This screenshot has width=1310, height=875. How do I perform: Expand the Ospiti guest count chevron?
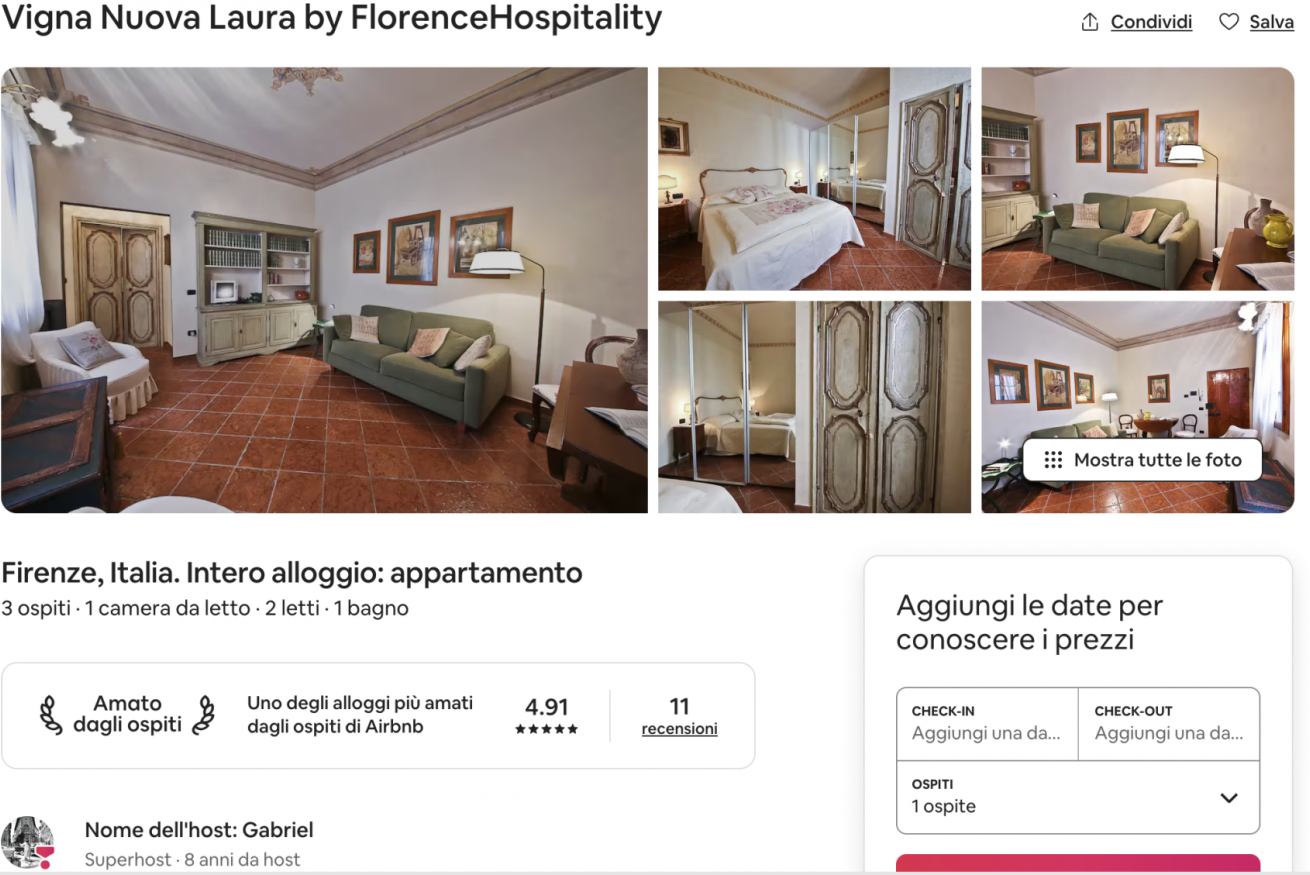click(1229, 798)
